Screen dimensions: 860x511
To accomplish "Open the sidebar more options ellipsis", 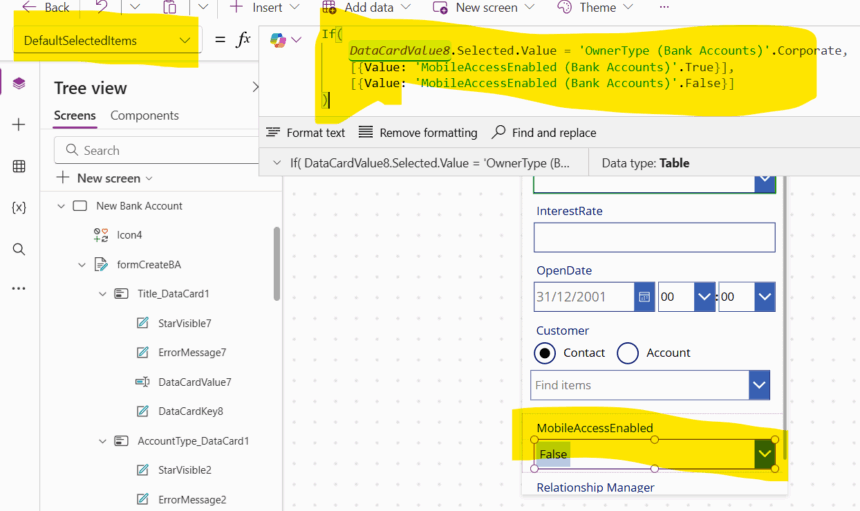I will (x=19, y=288).
